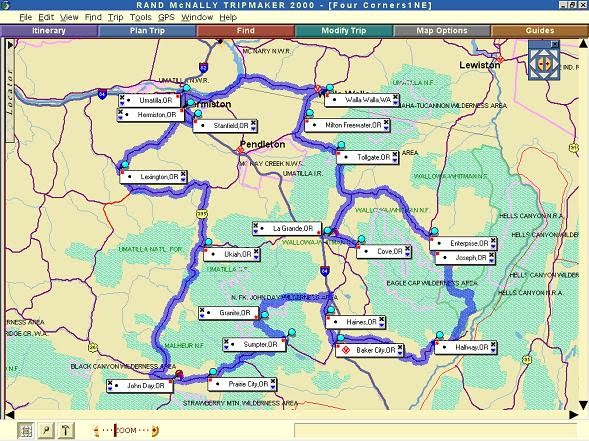Open the GPS menu
The image size is (589, 441).
(x=166, y=17)
